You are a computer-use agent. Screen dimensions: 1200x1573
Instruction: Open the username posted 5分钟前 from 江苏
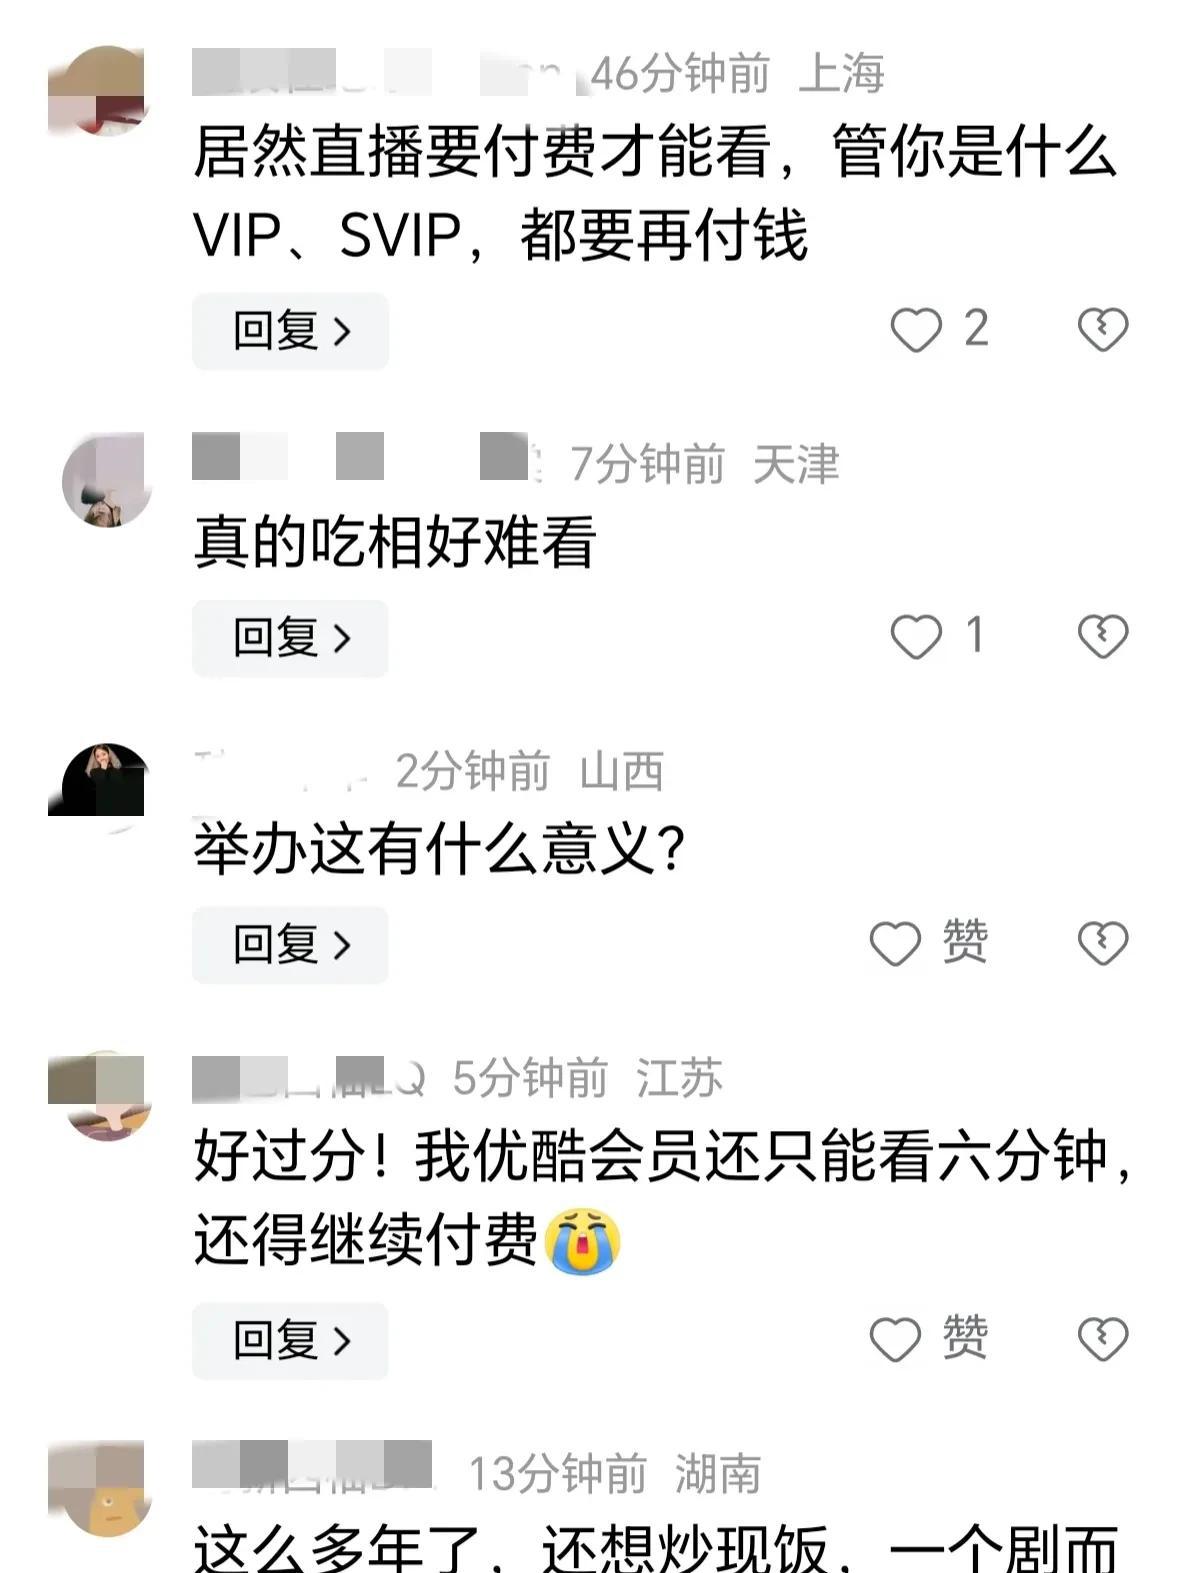point(310,1079)
